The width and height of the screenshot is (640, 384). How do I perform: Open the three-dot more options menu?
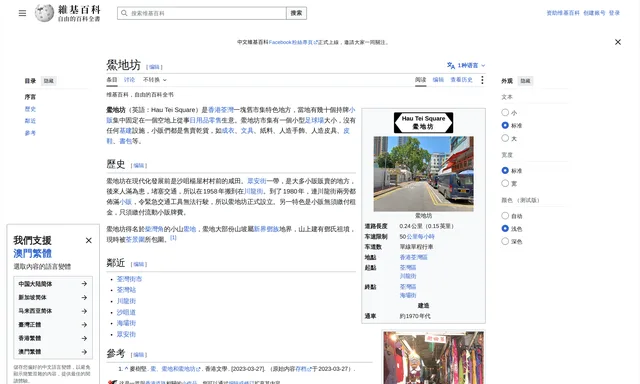482,80
